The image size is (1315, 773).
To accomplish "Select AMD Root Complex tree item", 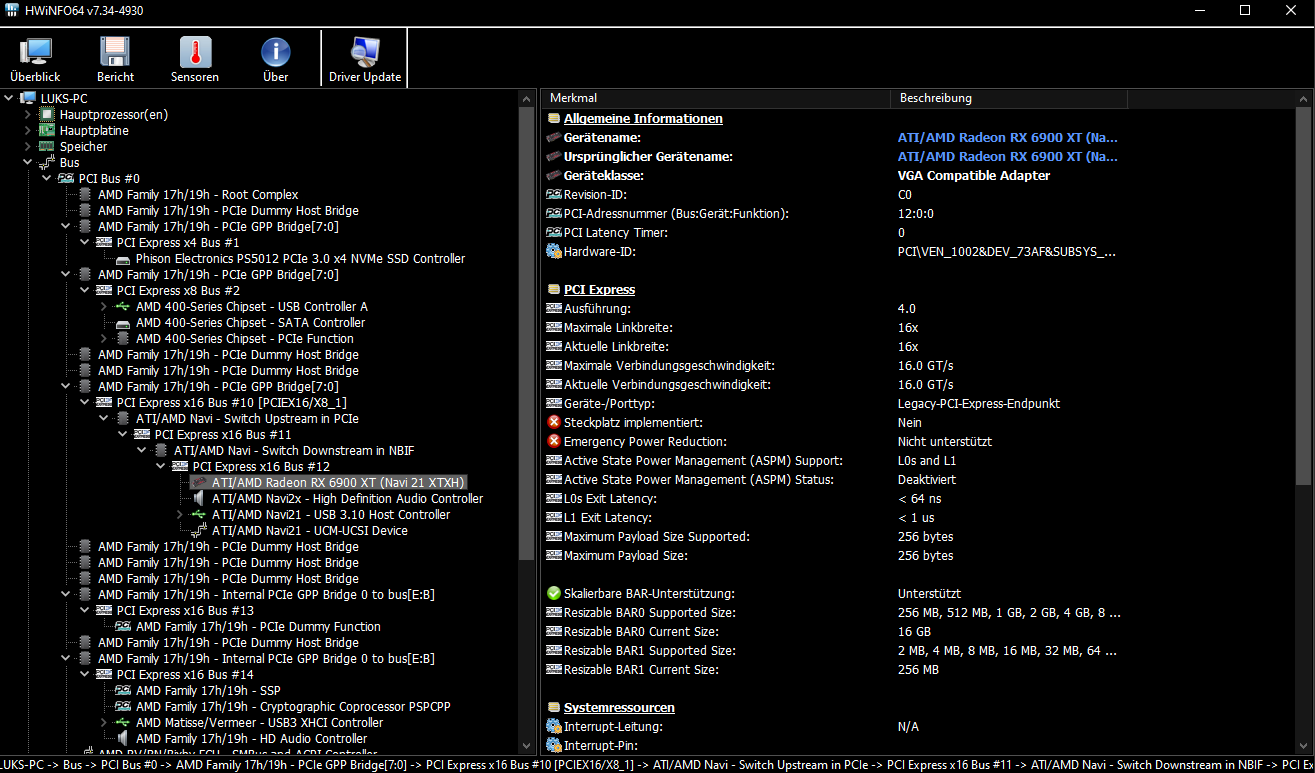I will [198, 195].
